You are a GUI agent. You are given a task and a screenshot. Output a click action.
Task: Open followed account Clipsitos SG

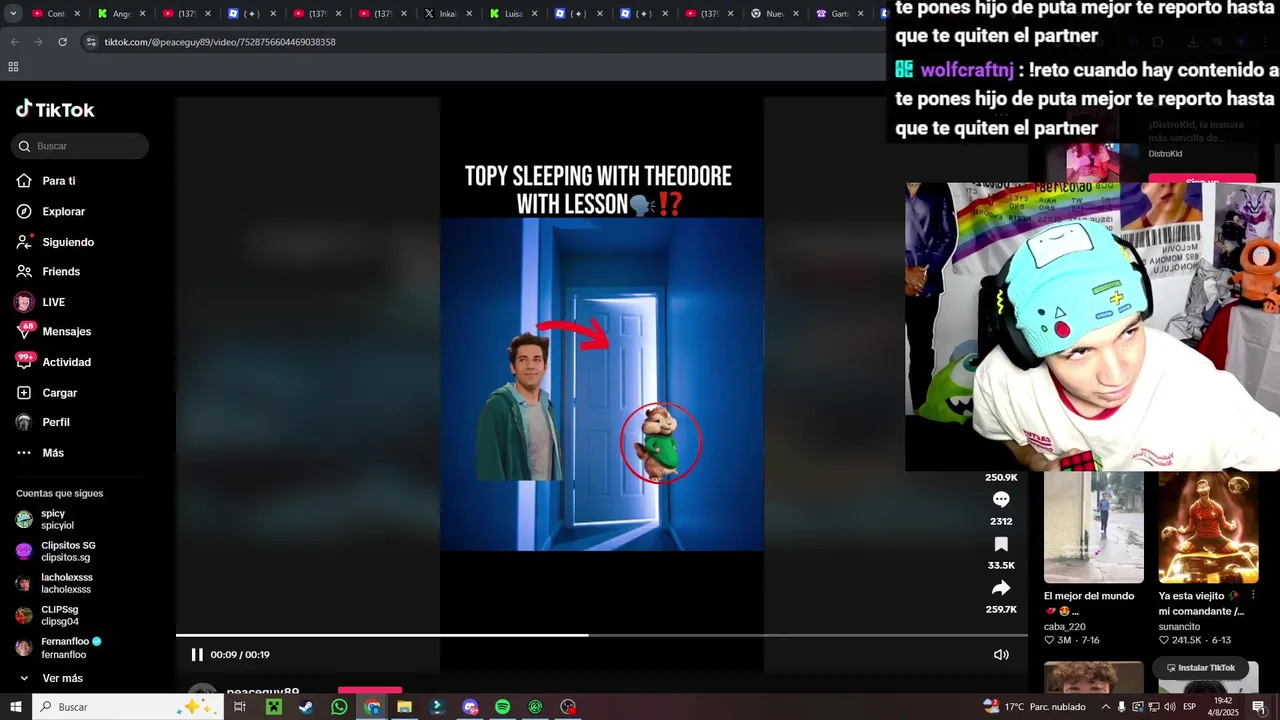(x=56, y=551)
